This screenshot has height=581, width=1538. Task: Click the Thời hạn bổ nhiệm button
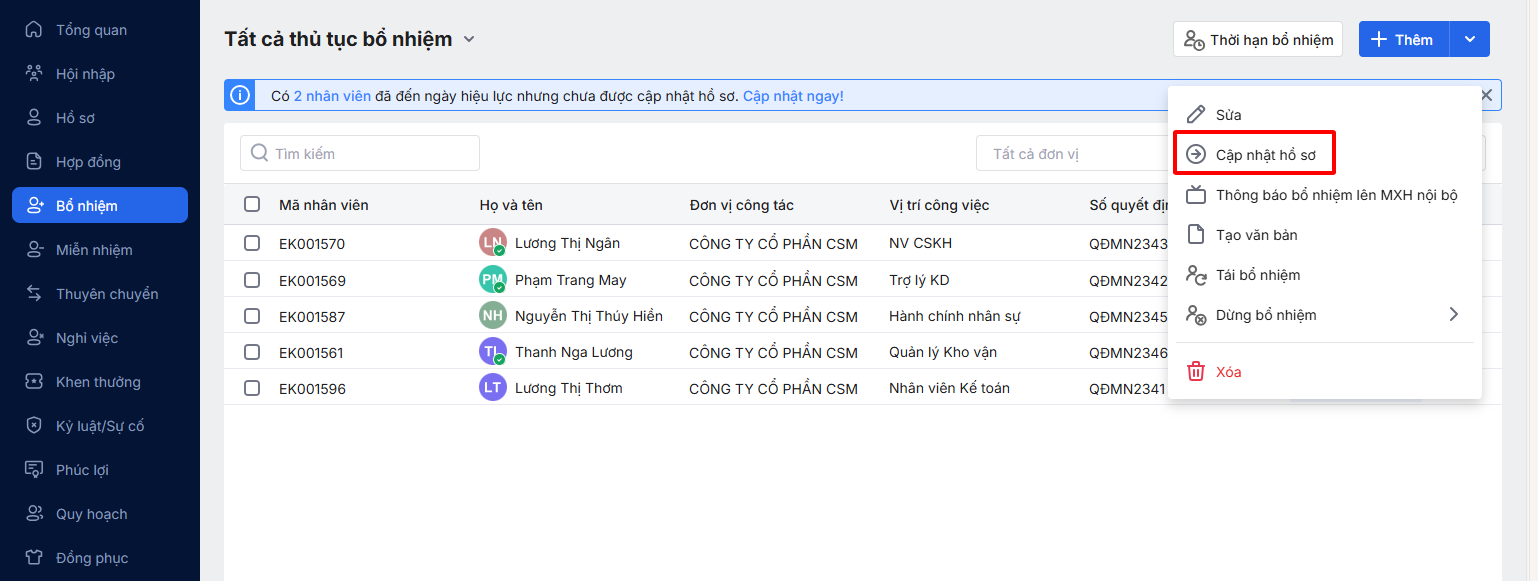coord(1258,40)
